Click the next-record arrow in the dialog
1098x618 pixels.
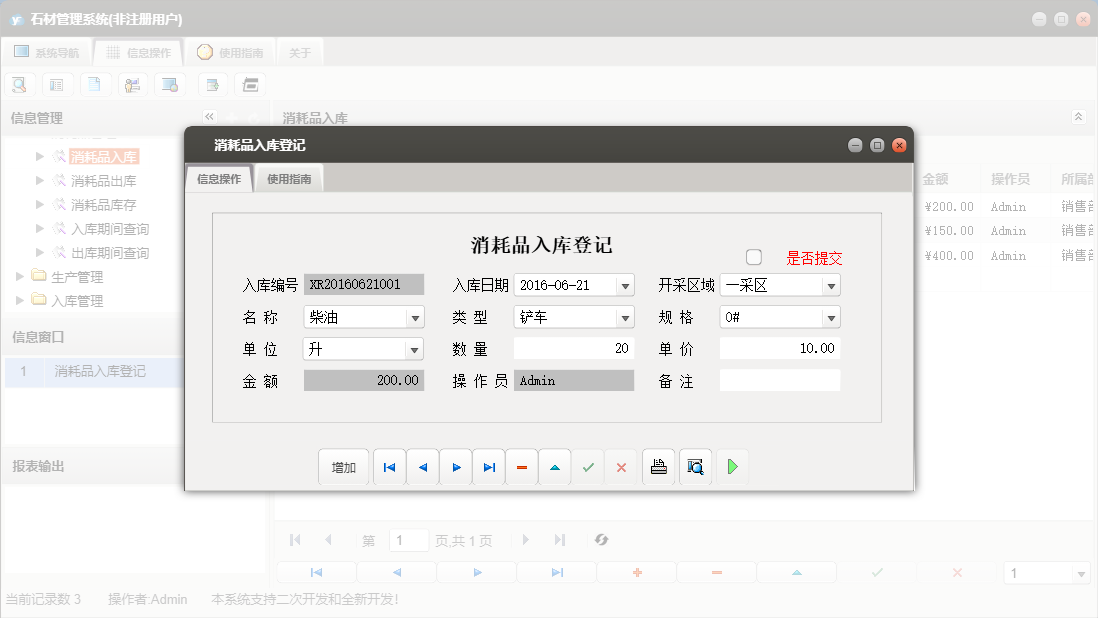pyautogui.click(x=456, y=467)
